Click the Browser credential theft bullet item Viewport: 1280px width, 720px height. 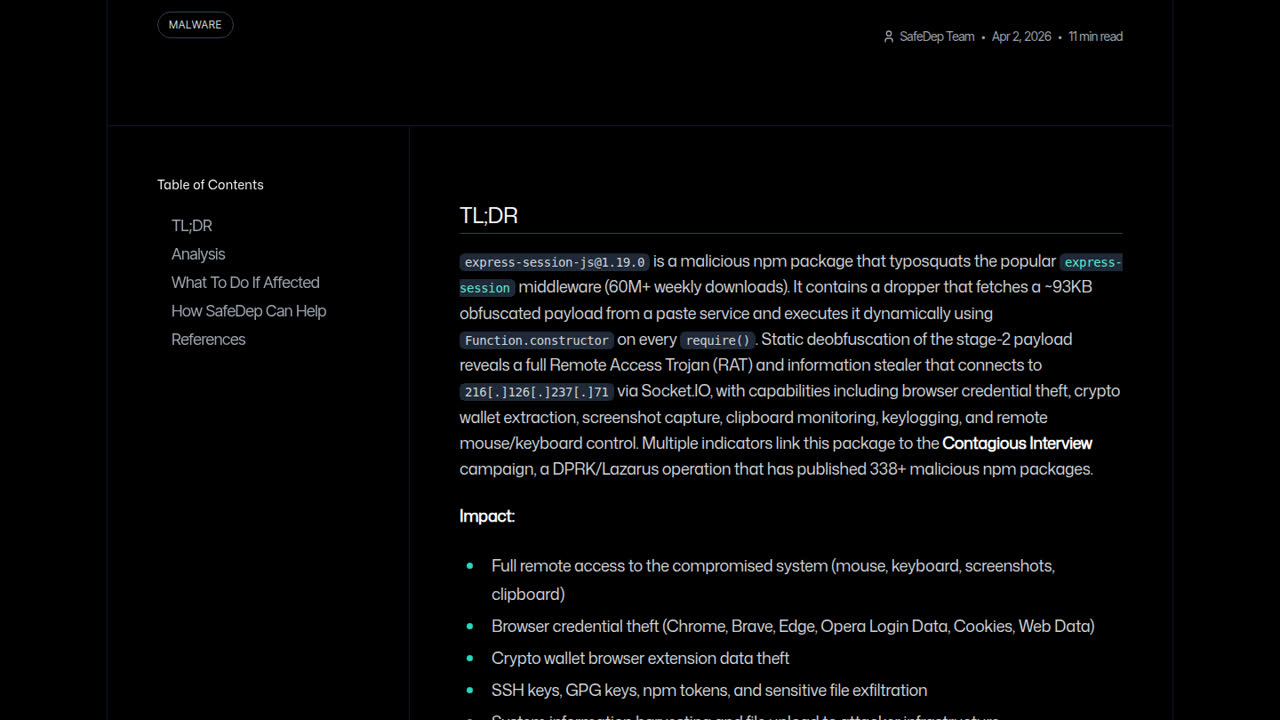793,626
